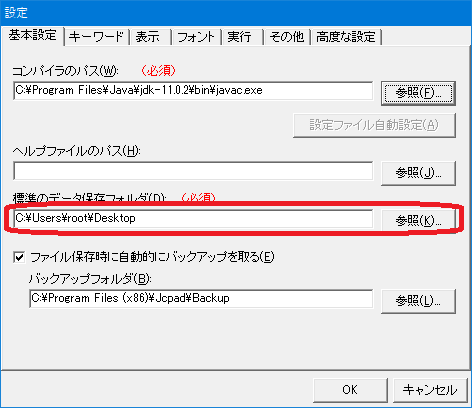Click 参照(J) browse button for help file
The width and height of the screenshot is (472, 408).
(418, 173)
